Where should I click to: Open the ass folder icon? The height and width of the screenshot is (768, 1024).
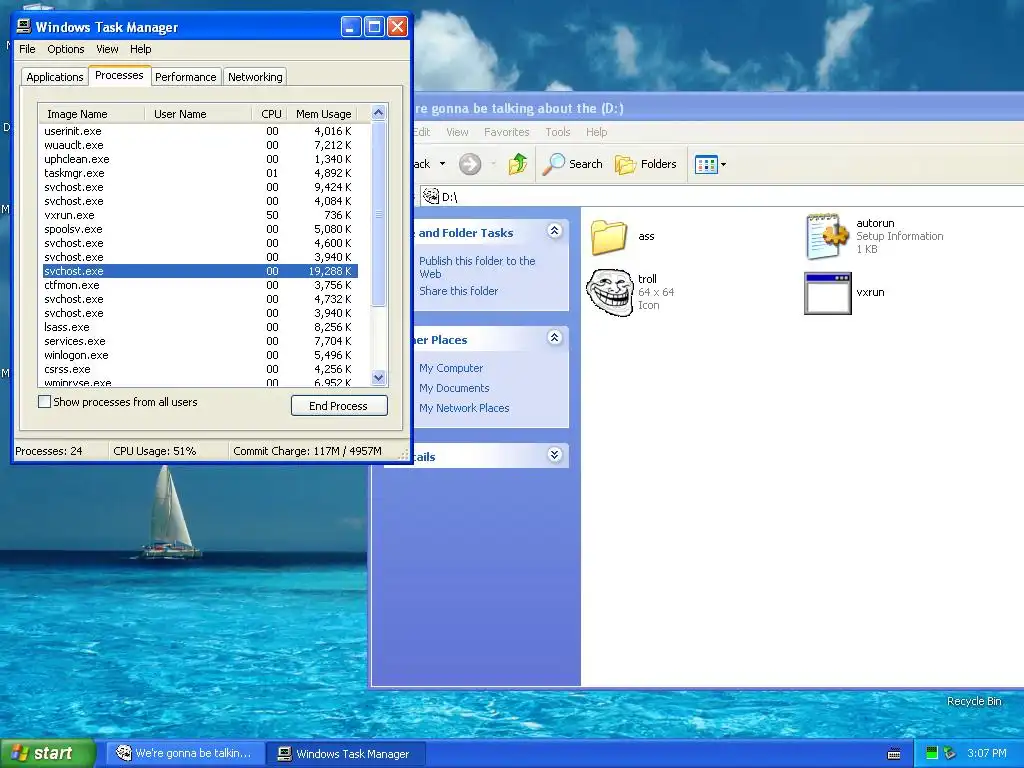point(609,236)
